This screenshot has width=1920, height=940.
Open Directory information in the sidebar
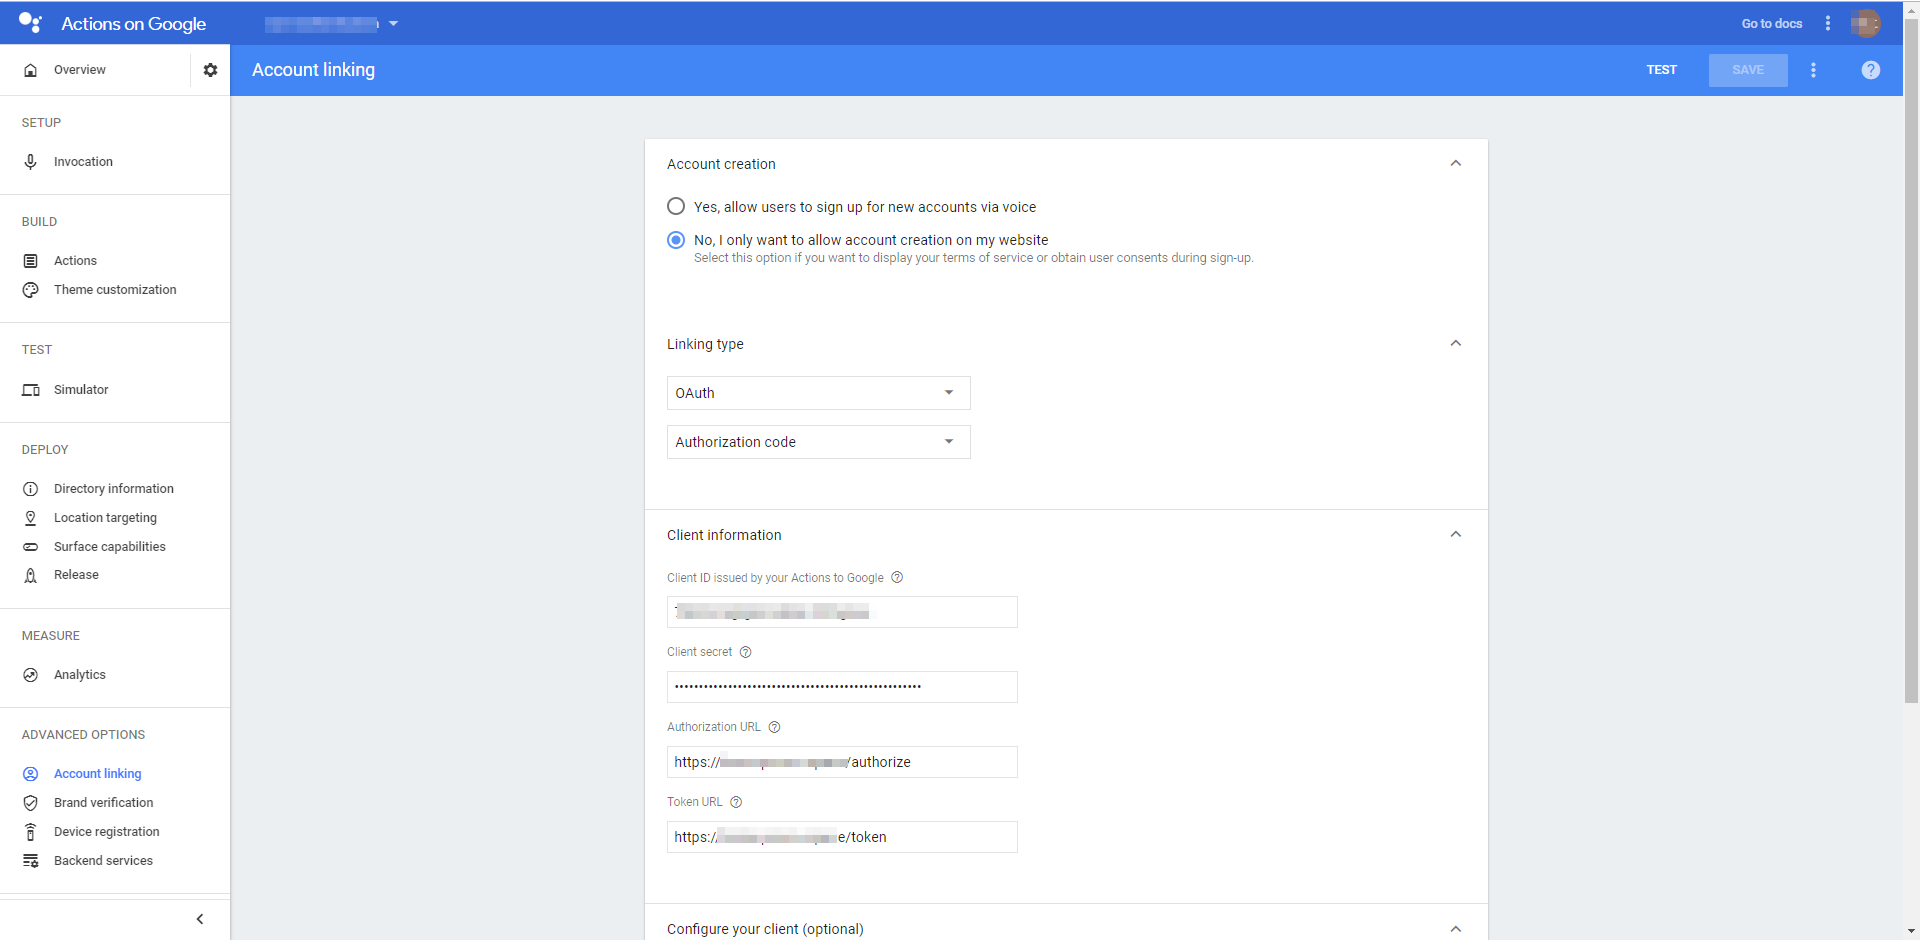coord(114,489)
